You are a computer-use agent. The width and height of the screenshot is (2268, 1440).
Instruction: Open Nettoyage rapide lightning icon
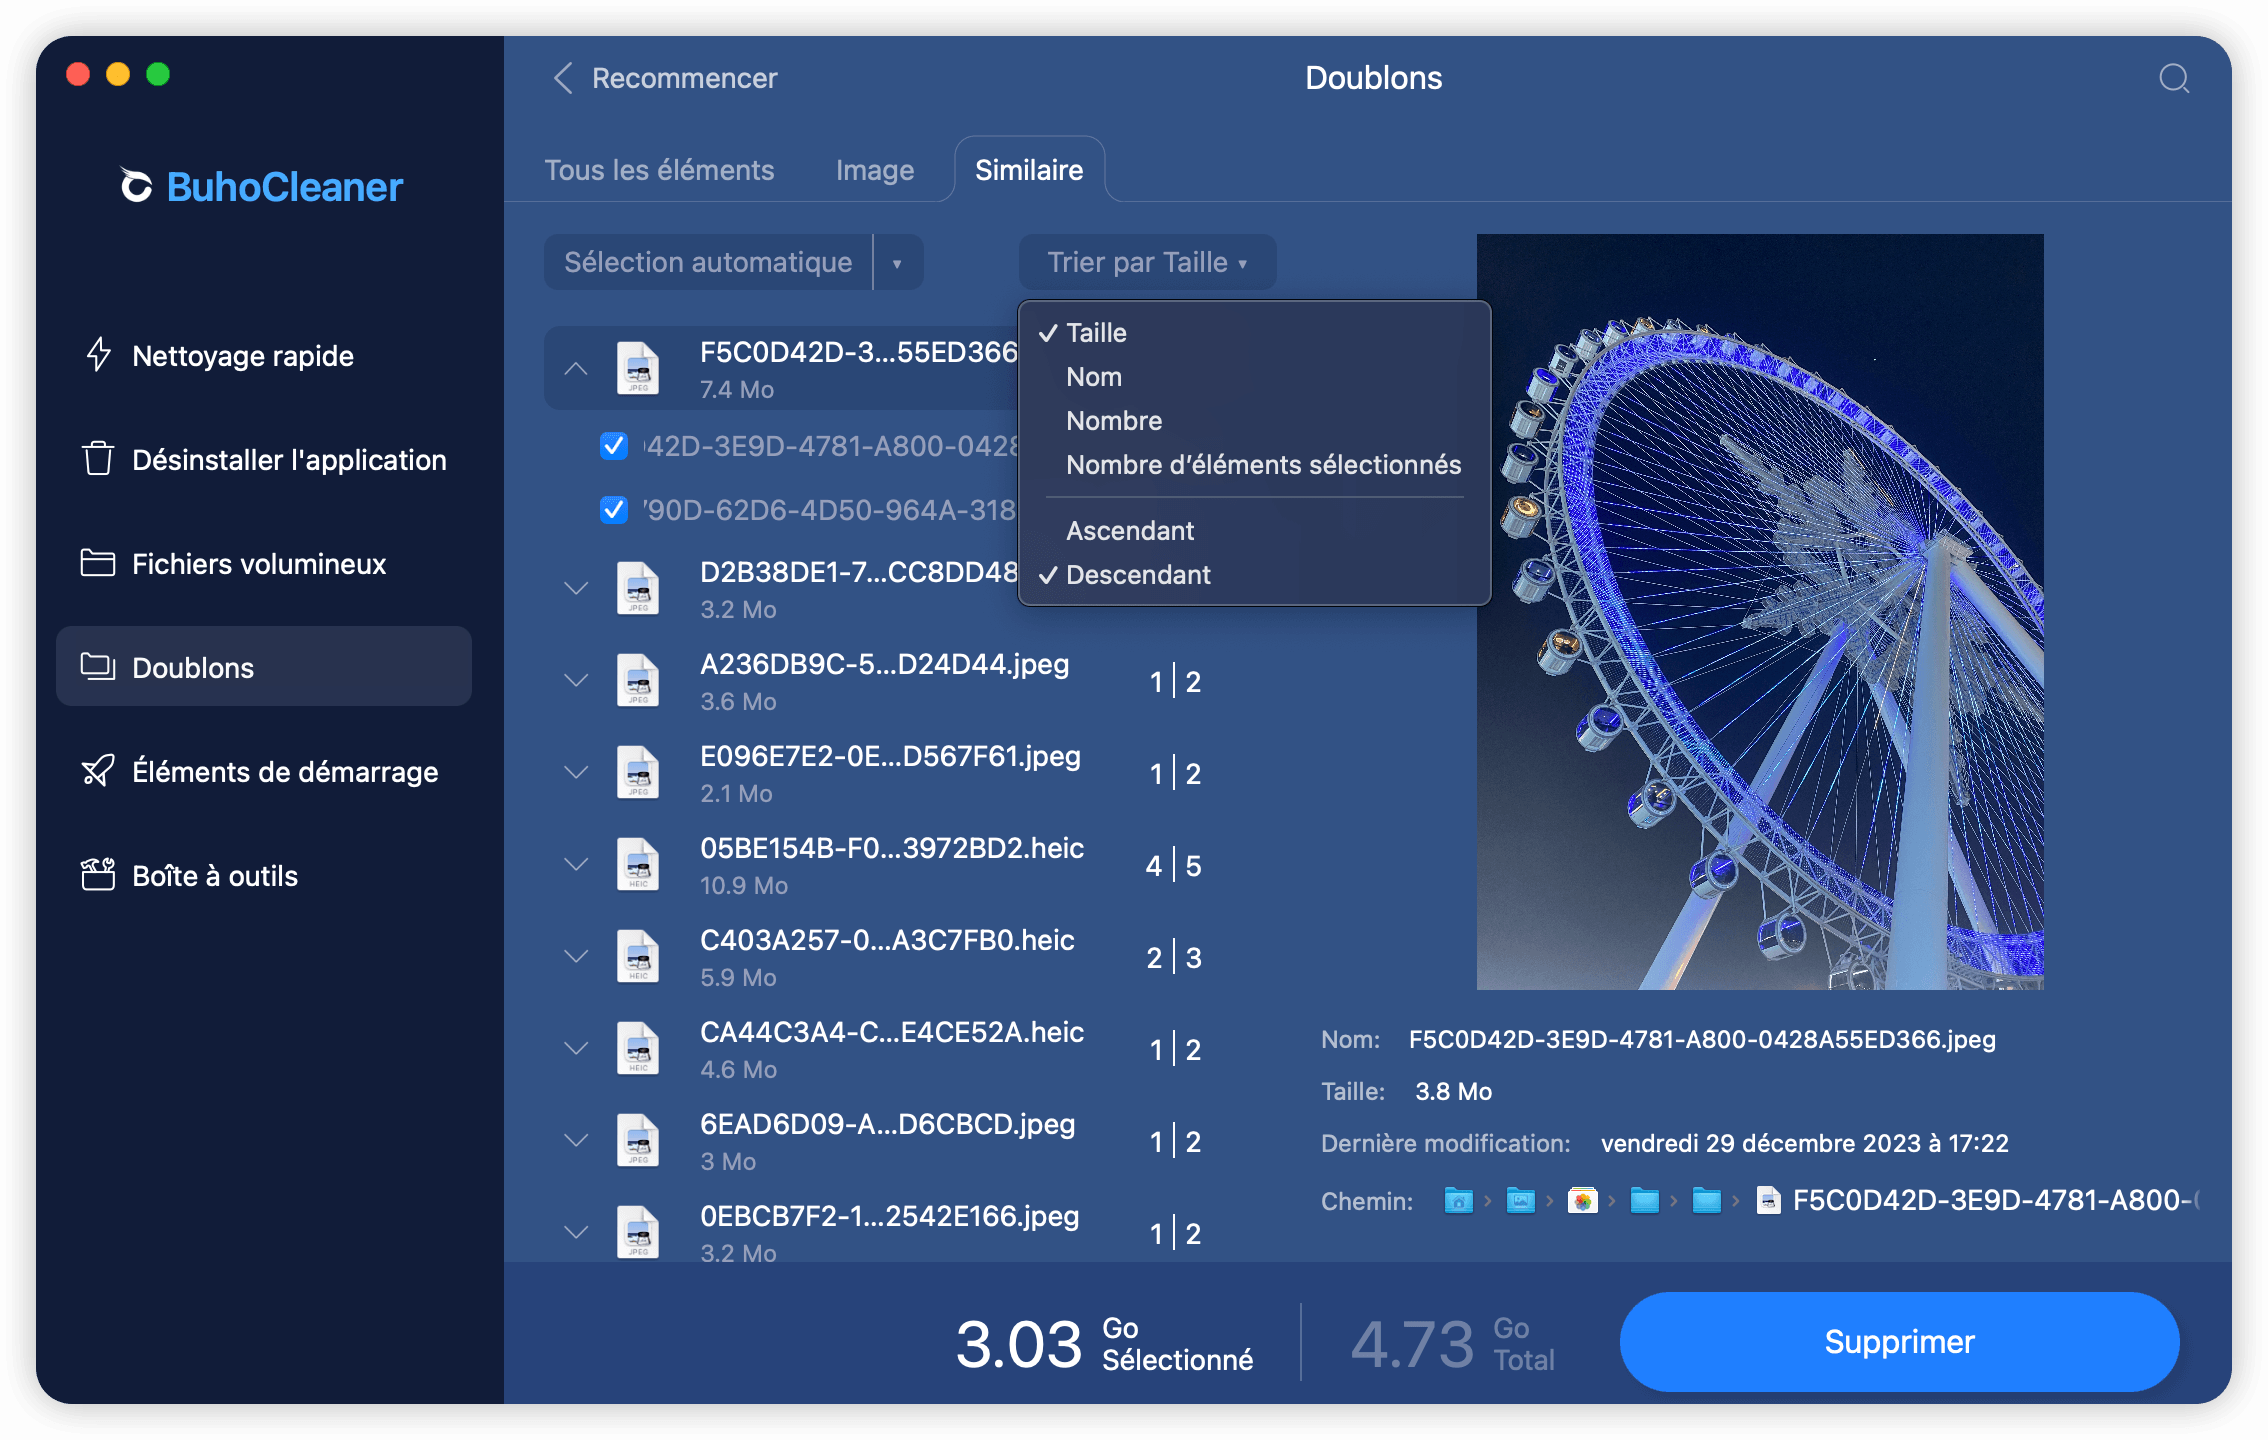tap(98, 355)
